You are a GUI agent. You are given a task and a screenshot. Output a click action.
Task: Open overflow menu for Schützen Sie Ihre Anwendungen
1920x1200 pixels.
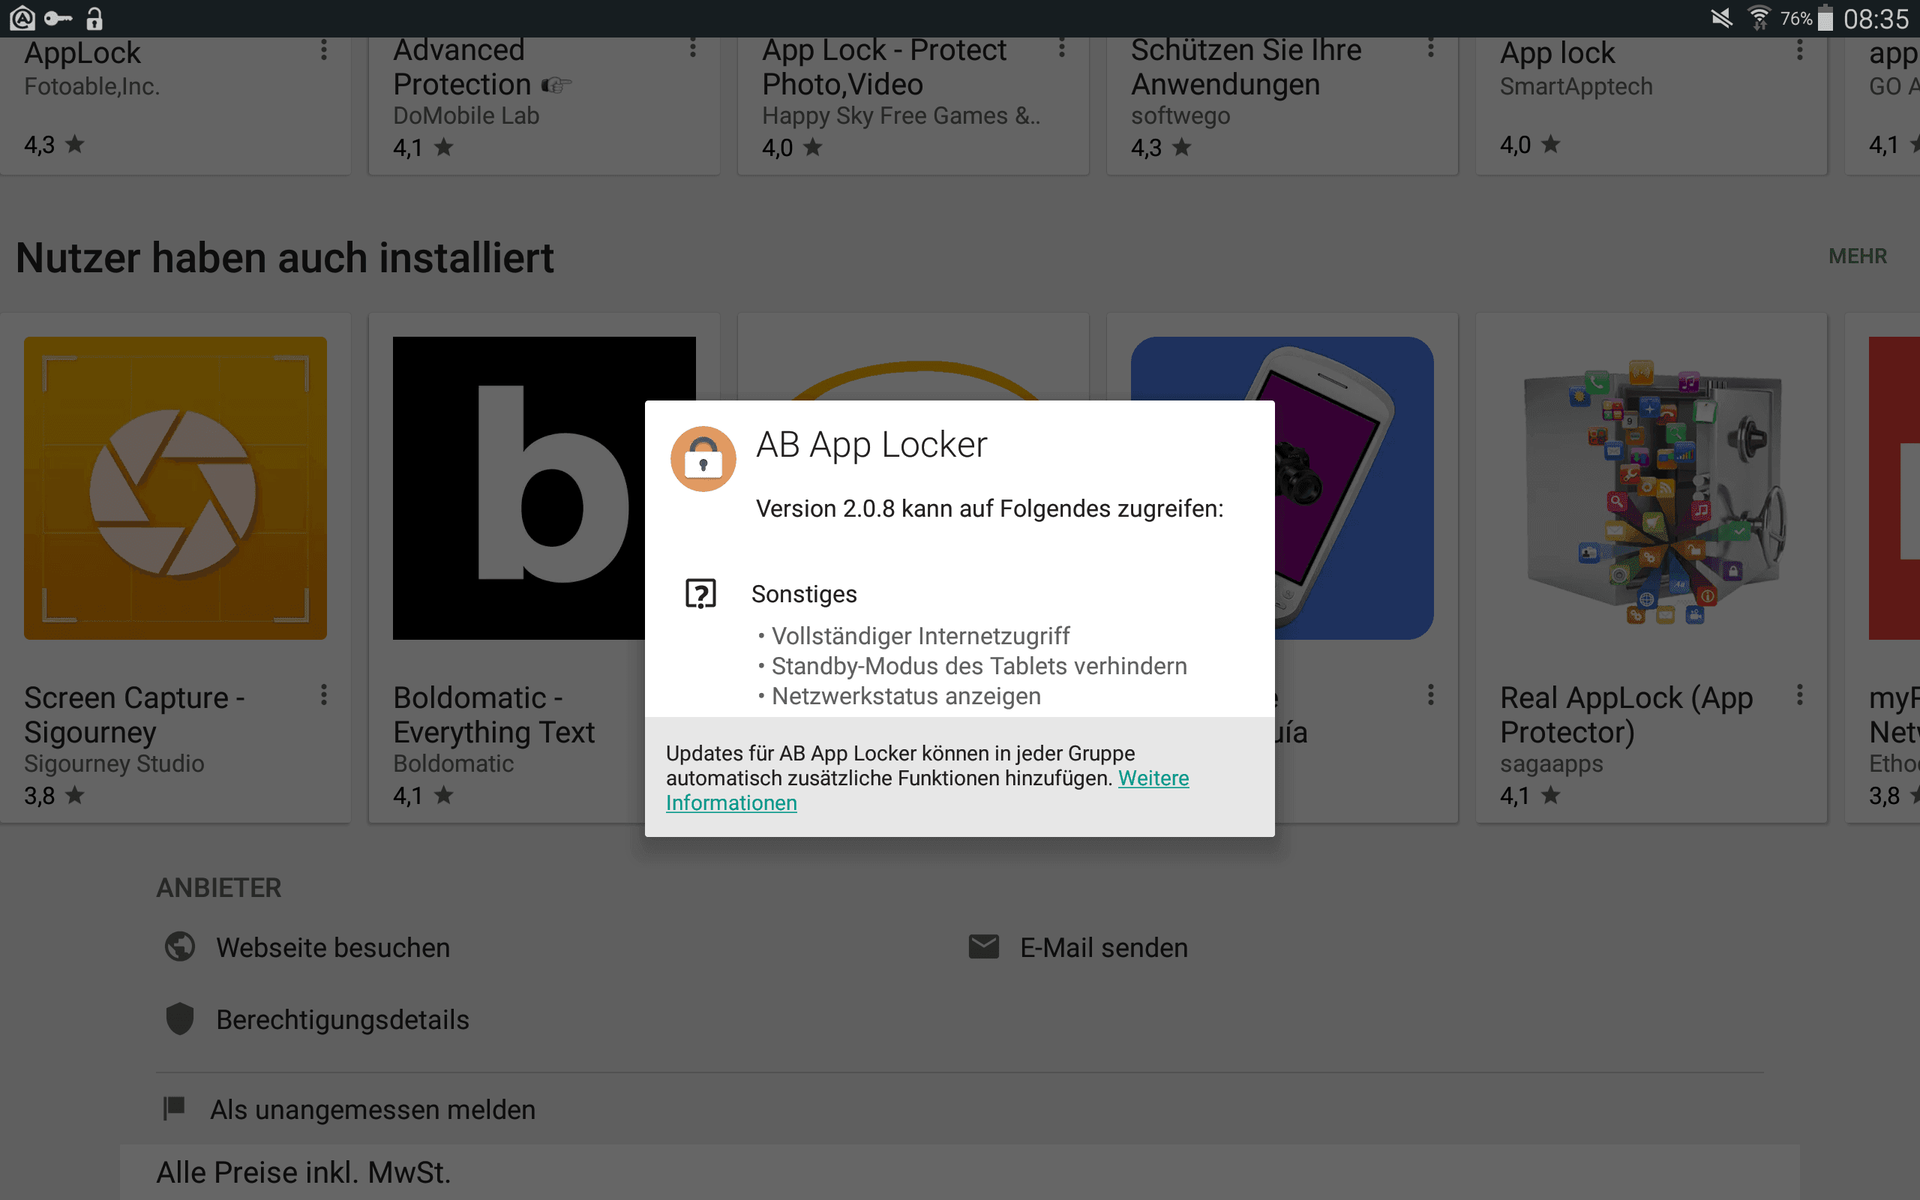coord(1430,48)
